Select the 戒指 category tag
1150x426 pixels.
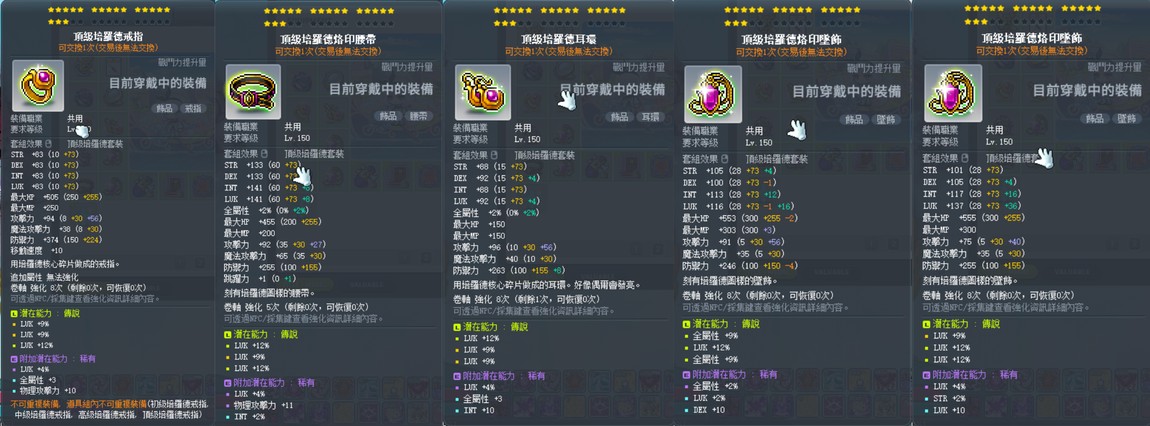(x=194, y=108)
